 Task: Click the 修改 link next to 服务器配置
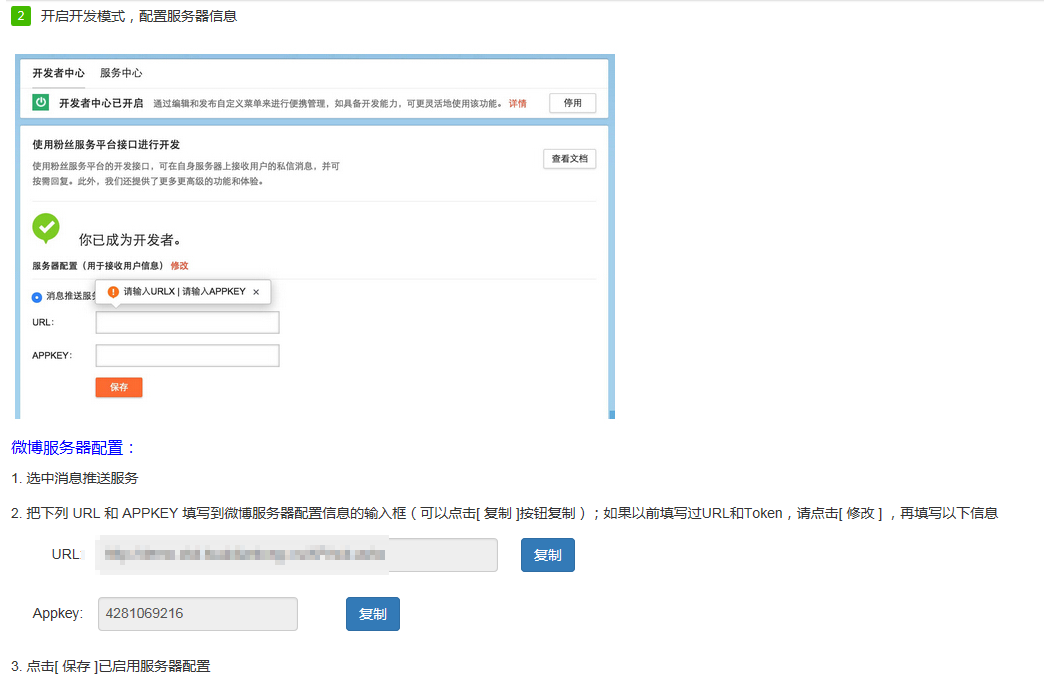click(179, 266)
